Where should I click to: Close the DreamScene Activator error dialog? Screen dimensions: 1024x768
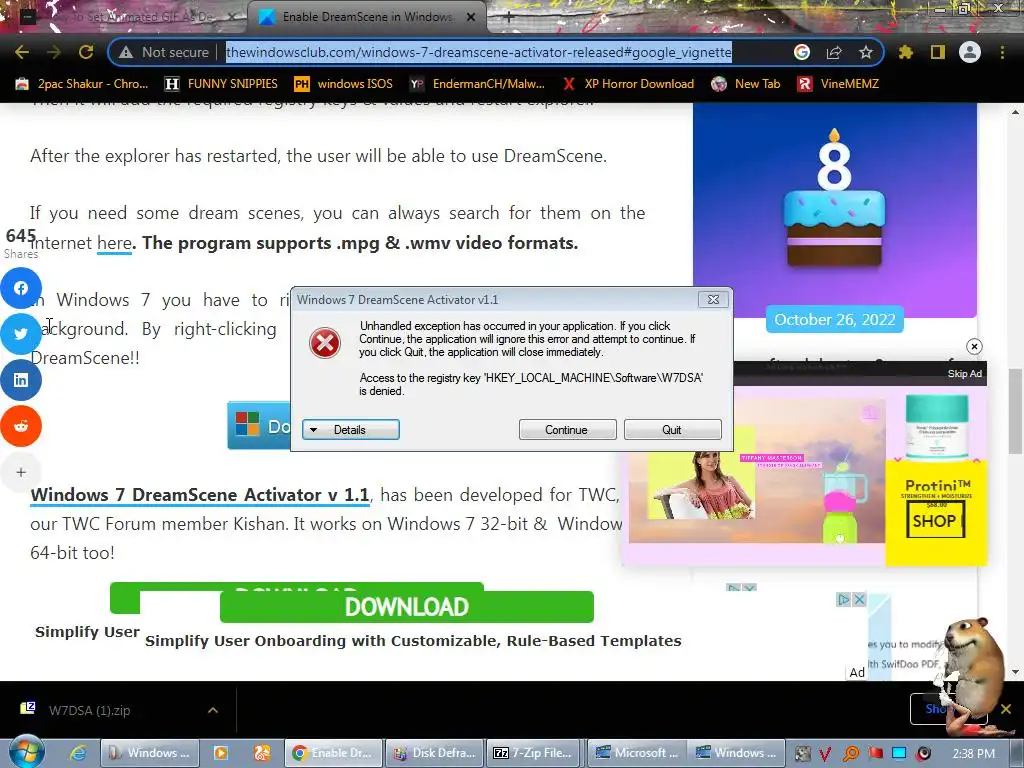pos(713,300)
